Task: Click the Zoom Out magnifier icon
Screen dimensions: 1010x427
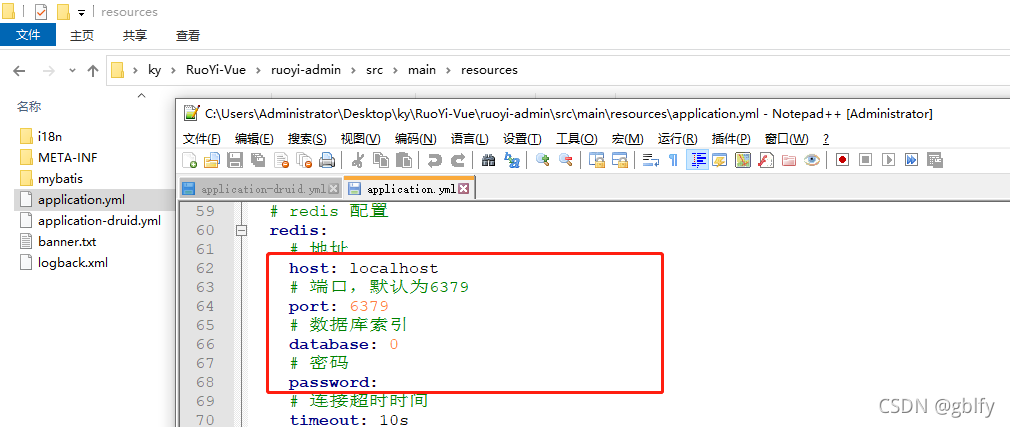Action: point(566,160)
